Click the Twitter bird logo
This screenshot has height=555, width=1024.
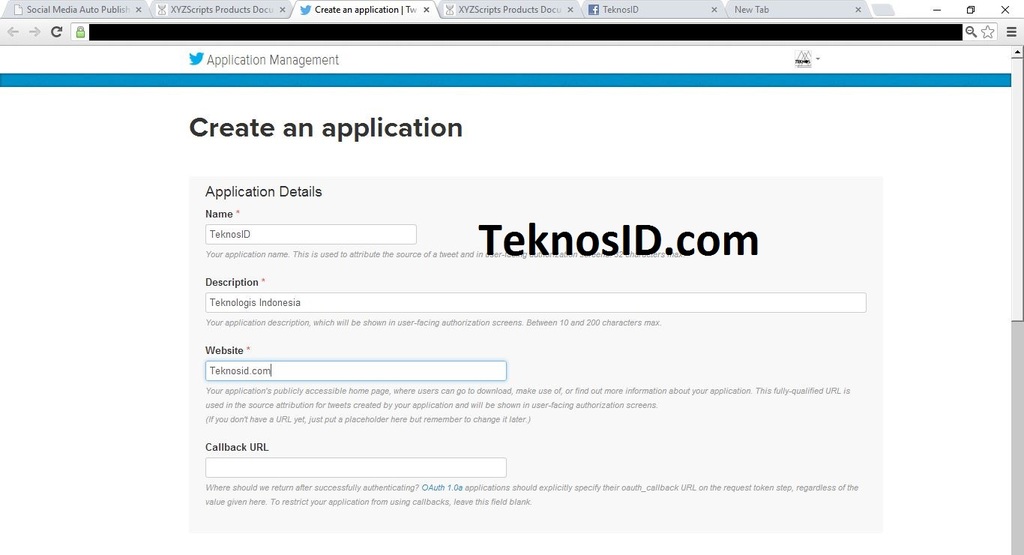[196, 59]
